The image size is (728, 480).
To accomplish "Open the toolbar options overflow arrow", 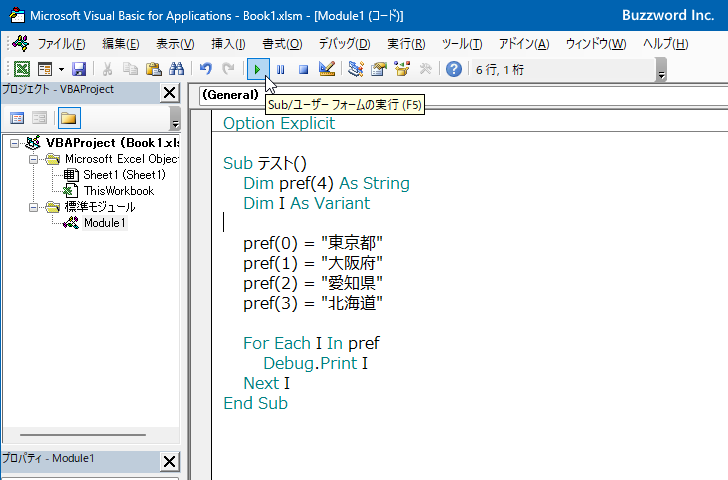I will [662, 70].
